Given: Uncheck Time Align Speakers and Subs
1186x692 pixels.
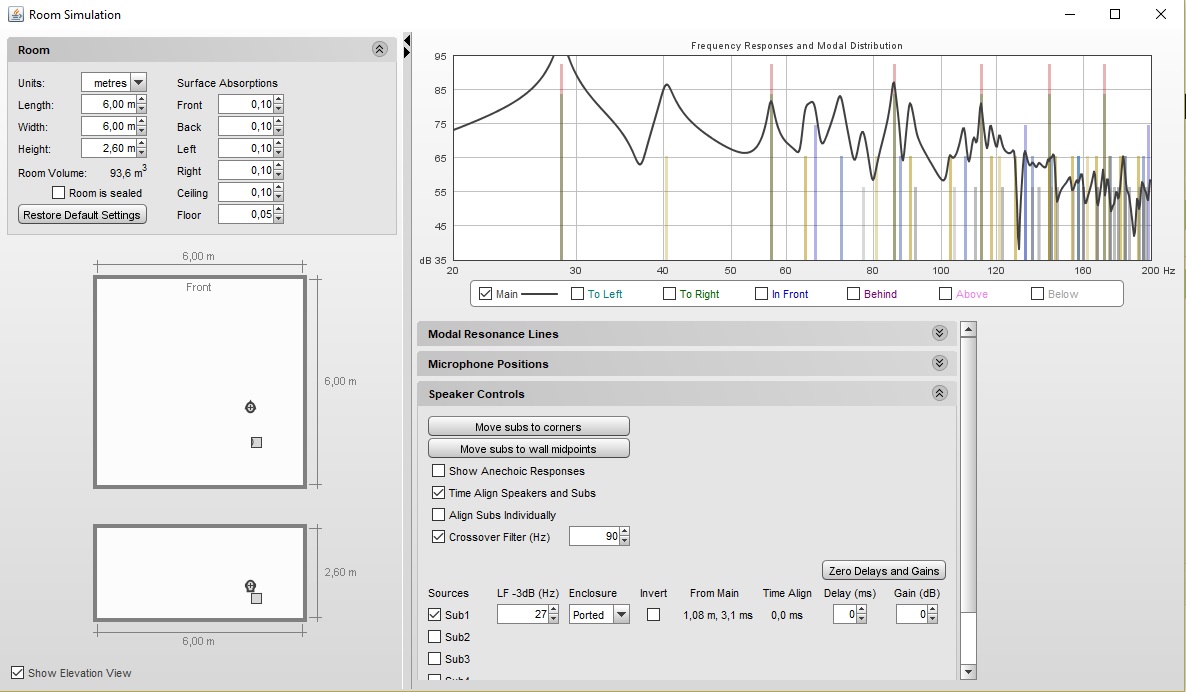Looking at the screenshot, I should 438,492.
